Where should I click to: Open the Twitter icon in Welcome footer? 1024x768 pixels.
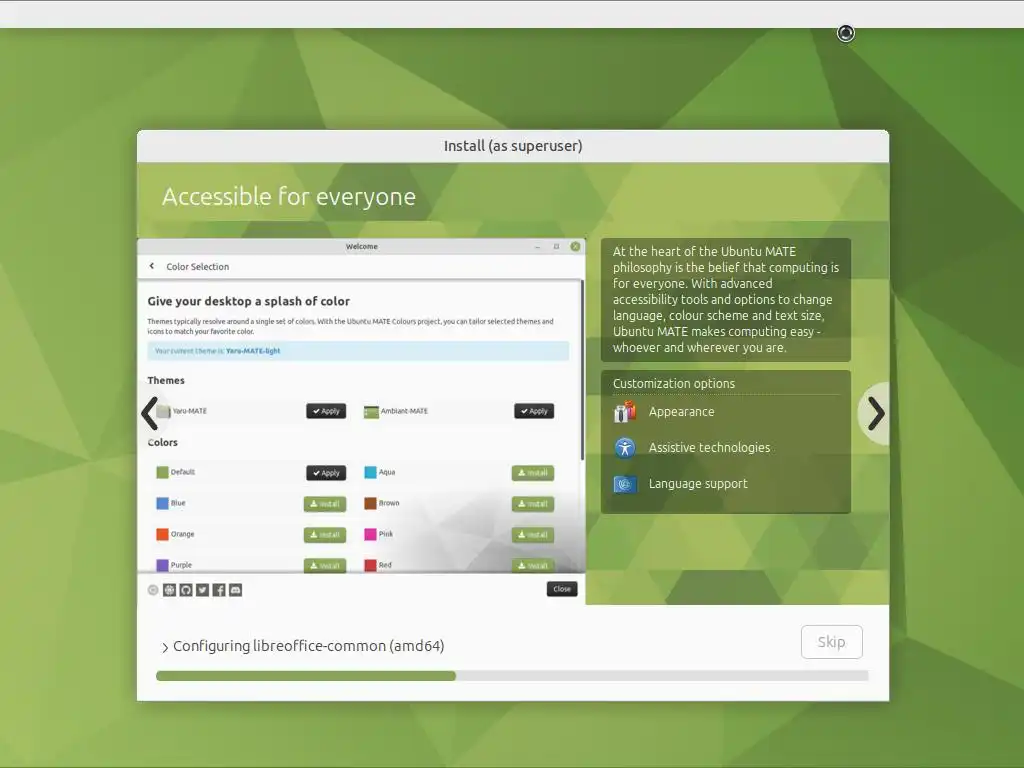(x=202, y=590)
